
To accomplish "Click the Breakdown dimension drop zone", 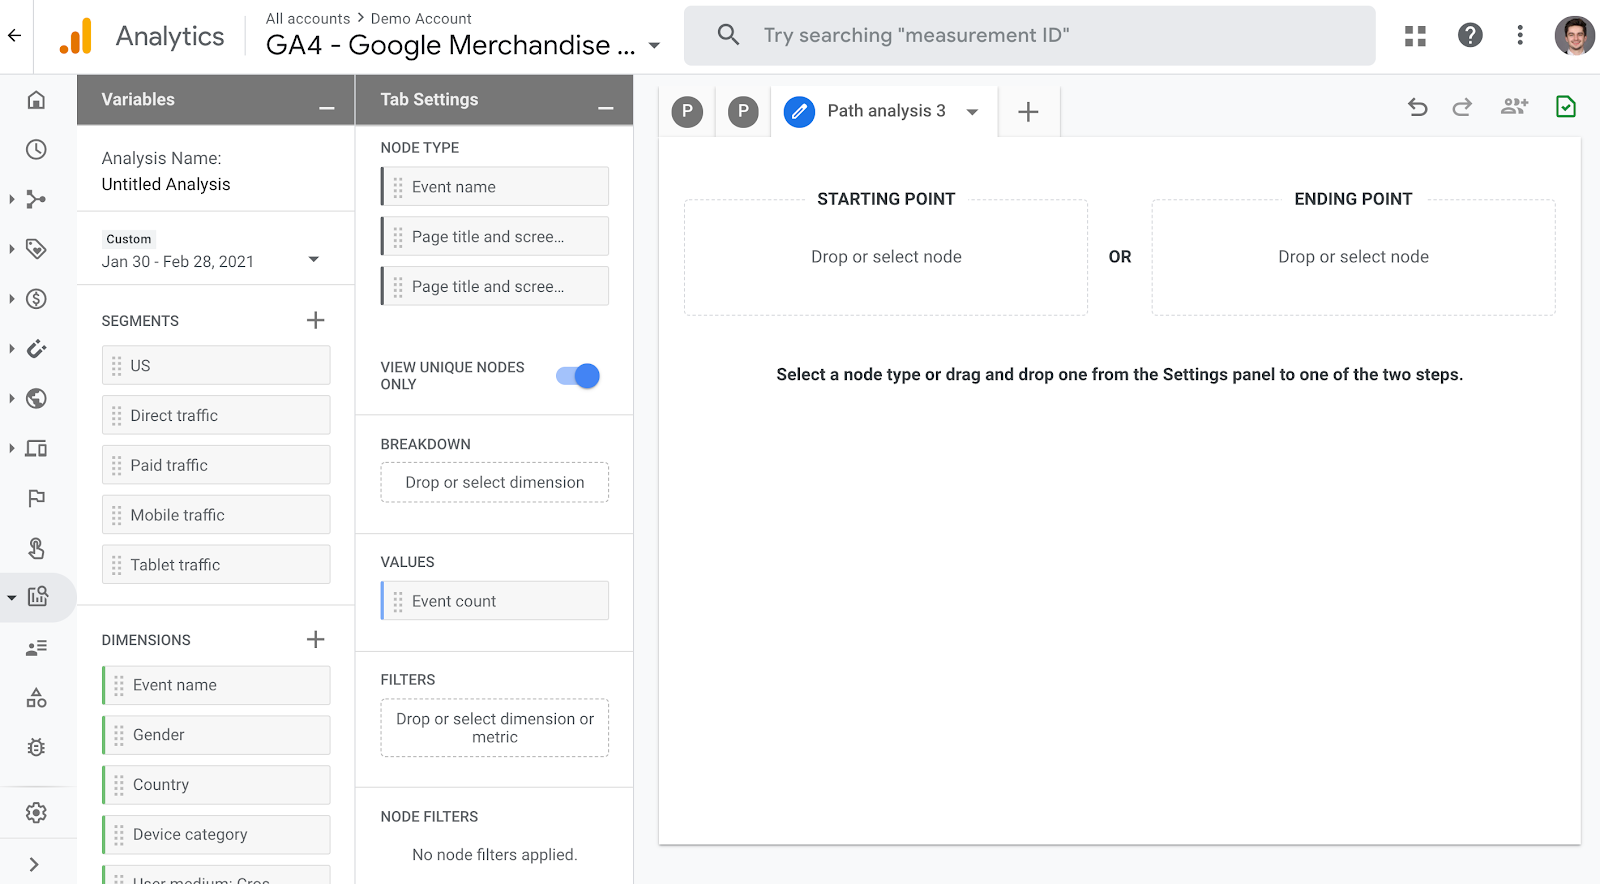I will click(495, 482).
